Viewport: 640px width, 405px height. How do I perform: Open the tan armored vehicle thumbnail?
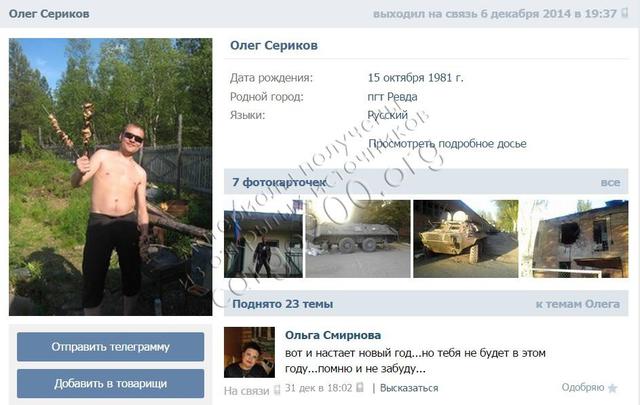tap(466, 239)
